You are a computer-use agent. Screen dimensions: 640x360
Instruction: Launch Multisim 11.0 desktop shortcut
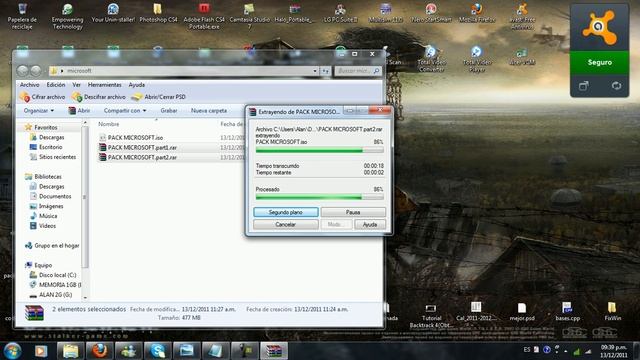click(x=386, y=12)
